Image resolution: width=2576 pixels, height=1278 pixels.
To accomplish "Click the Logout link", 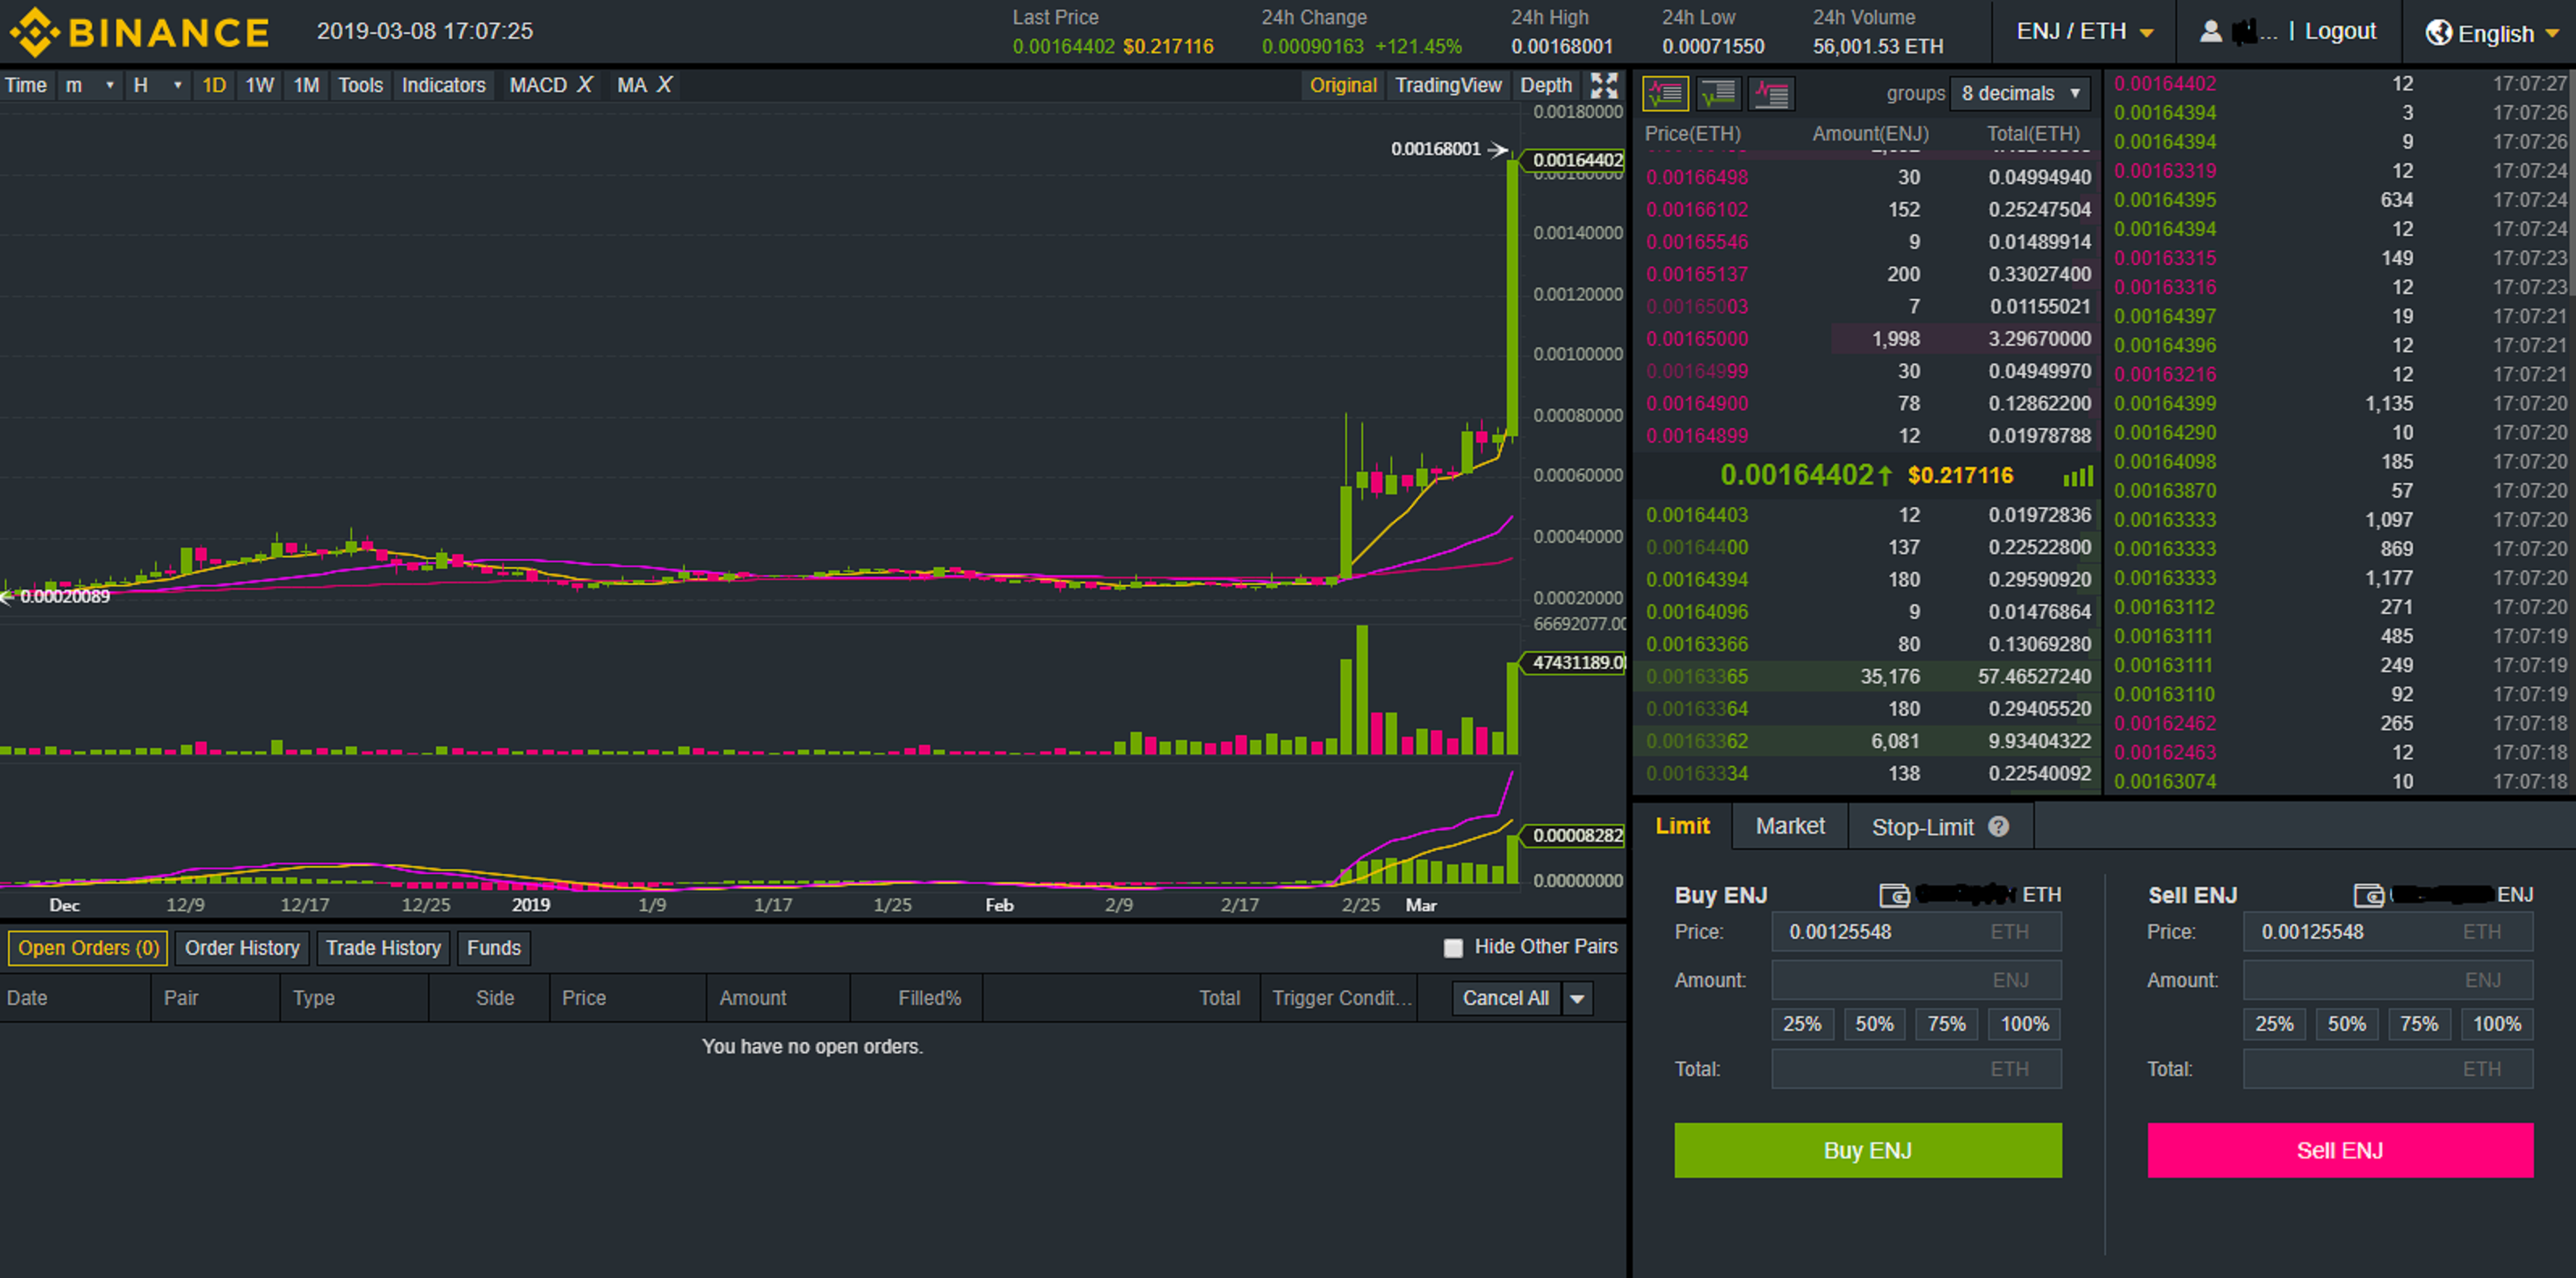I will (2340, 31).
